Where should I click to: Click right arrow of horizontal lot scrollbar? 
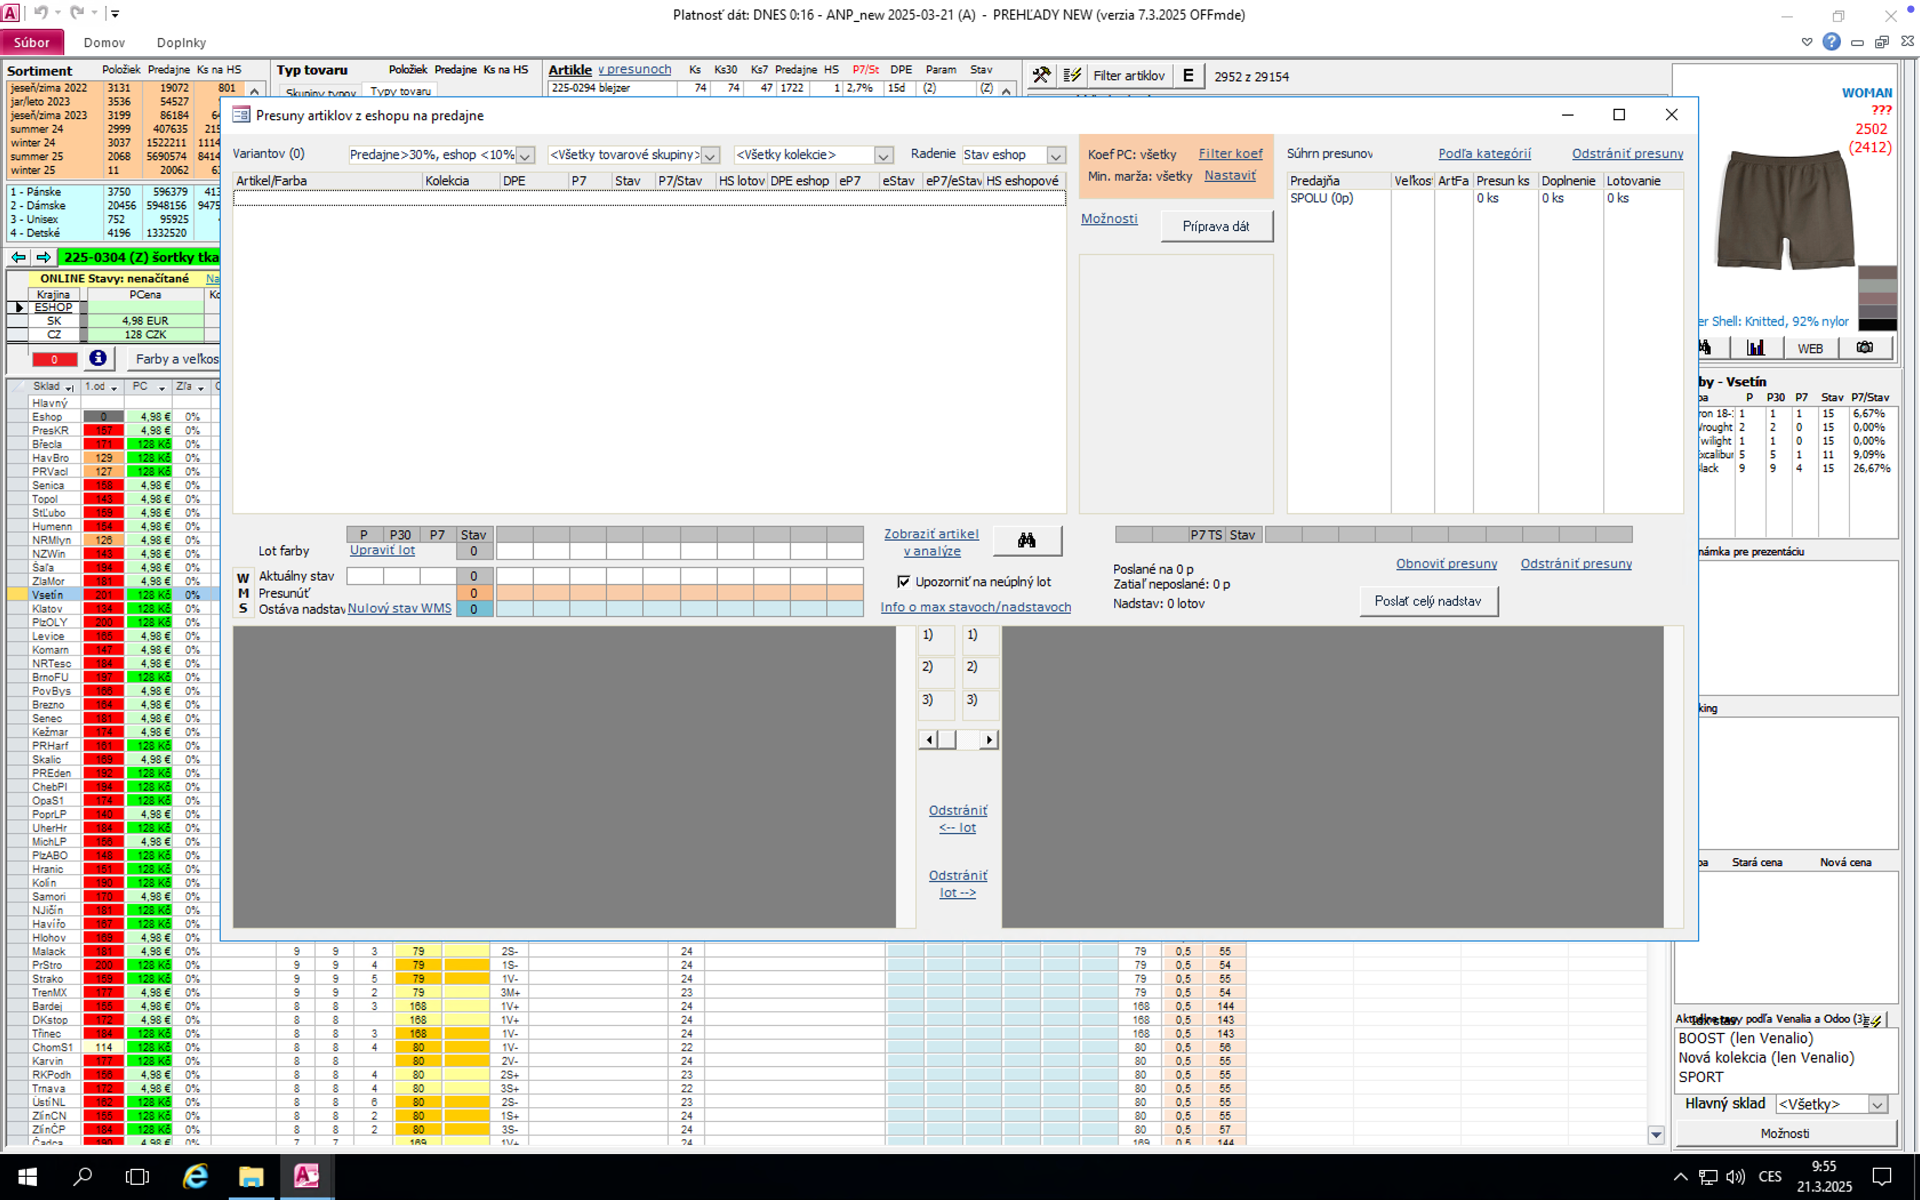click(x=989, y=740)
